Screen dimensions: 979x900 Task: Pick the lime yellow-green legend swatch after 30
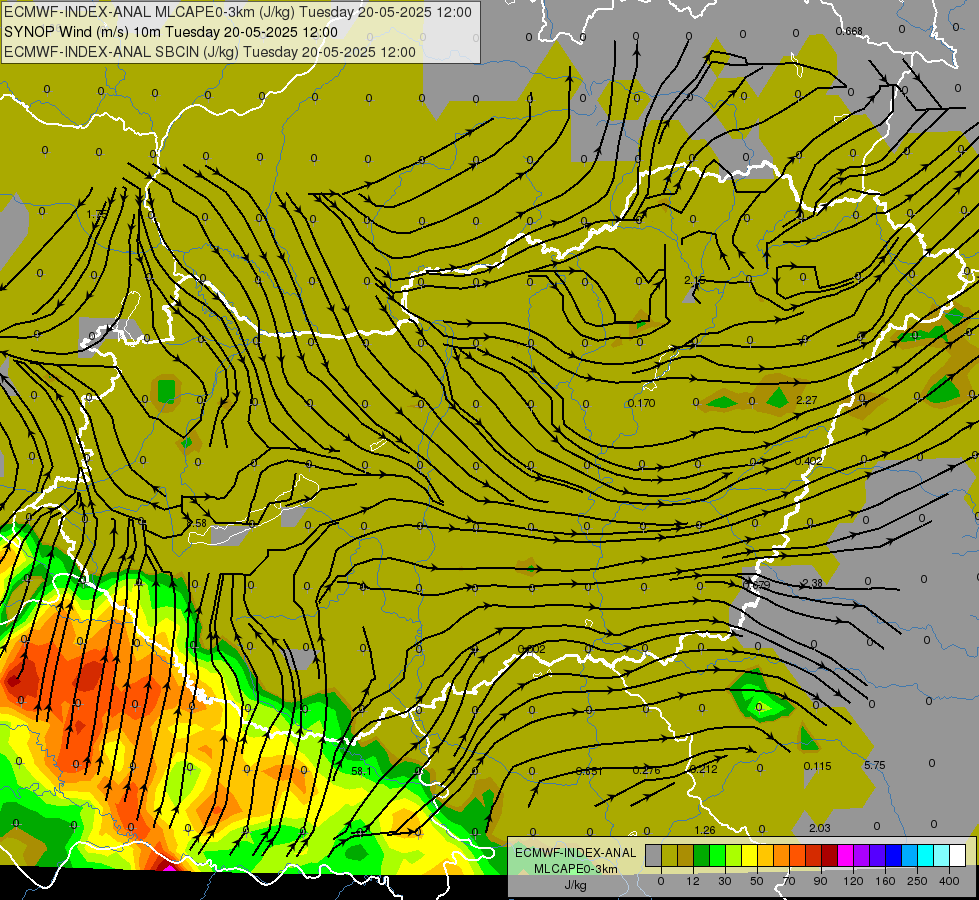[x=734, y=855]
